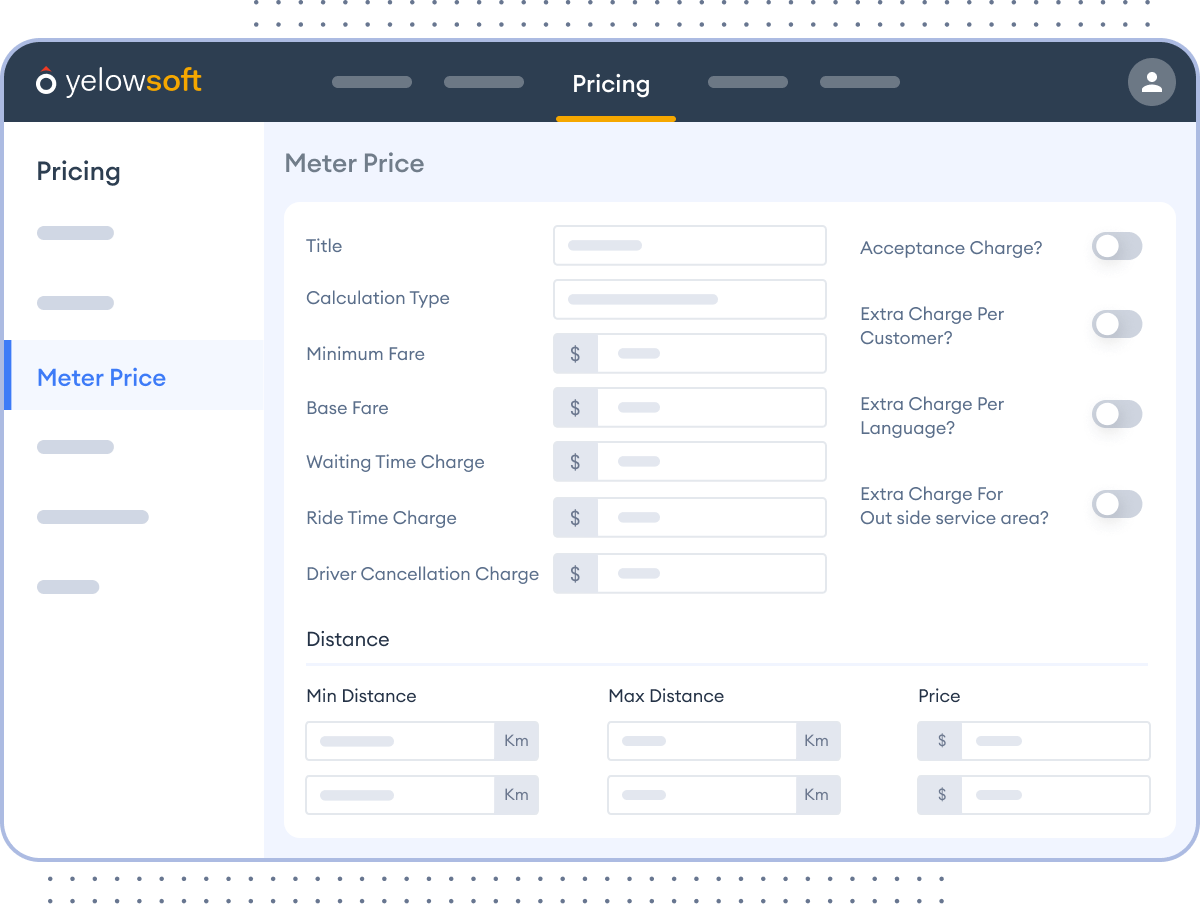Click the Km unit label on first Min Distance

click(x=516, y=741)
